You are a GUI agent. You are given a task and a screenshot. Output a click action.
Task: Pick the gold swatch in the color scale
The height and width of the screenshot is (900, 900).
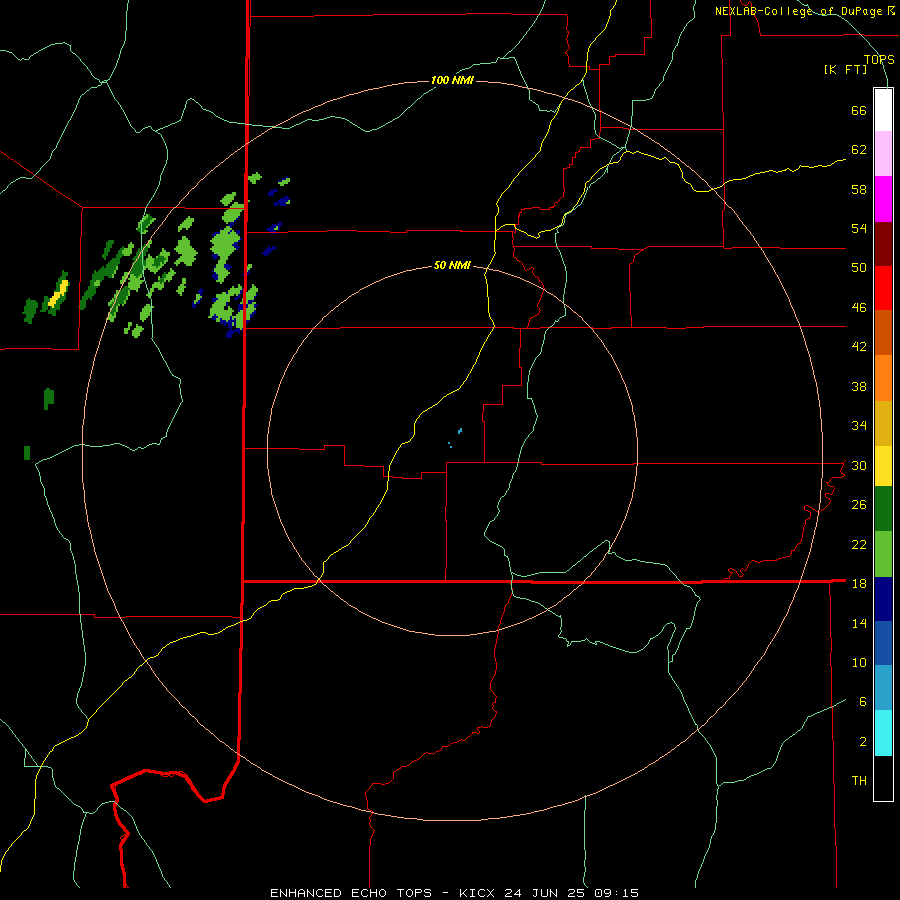(883, 423)
